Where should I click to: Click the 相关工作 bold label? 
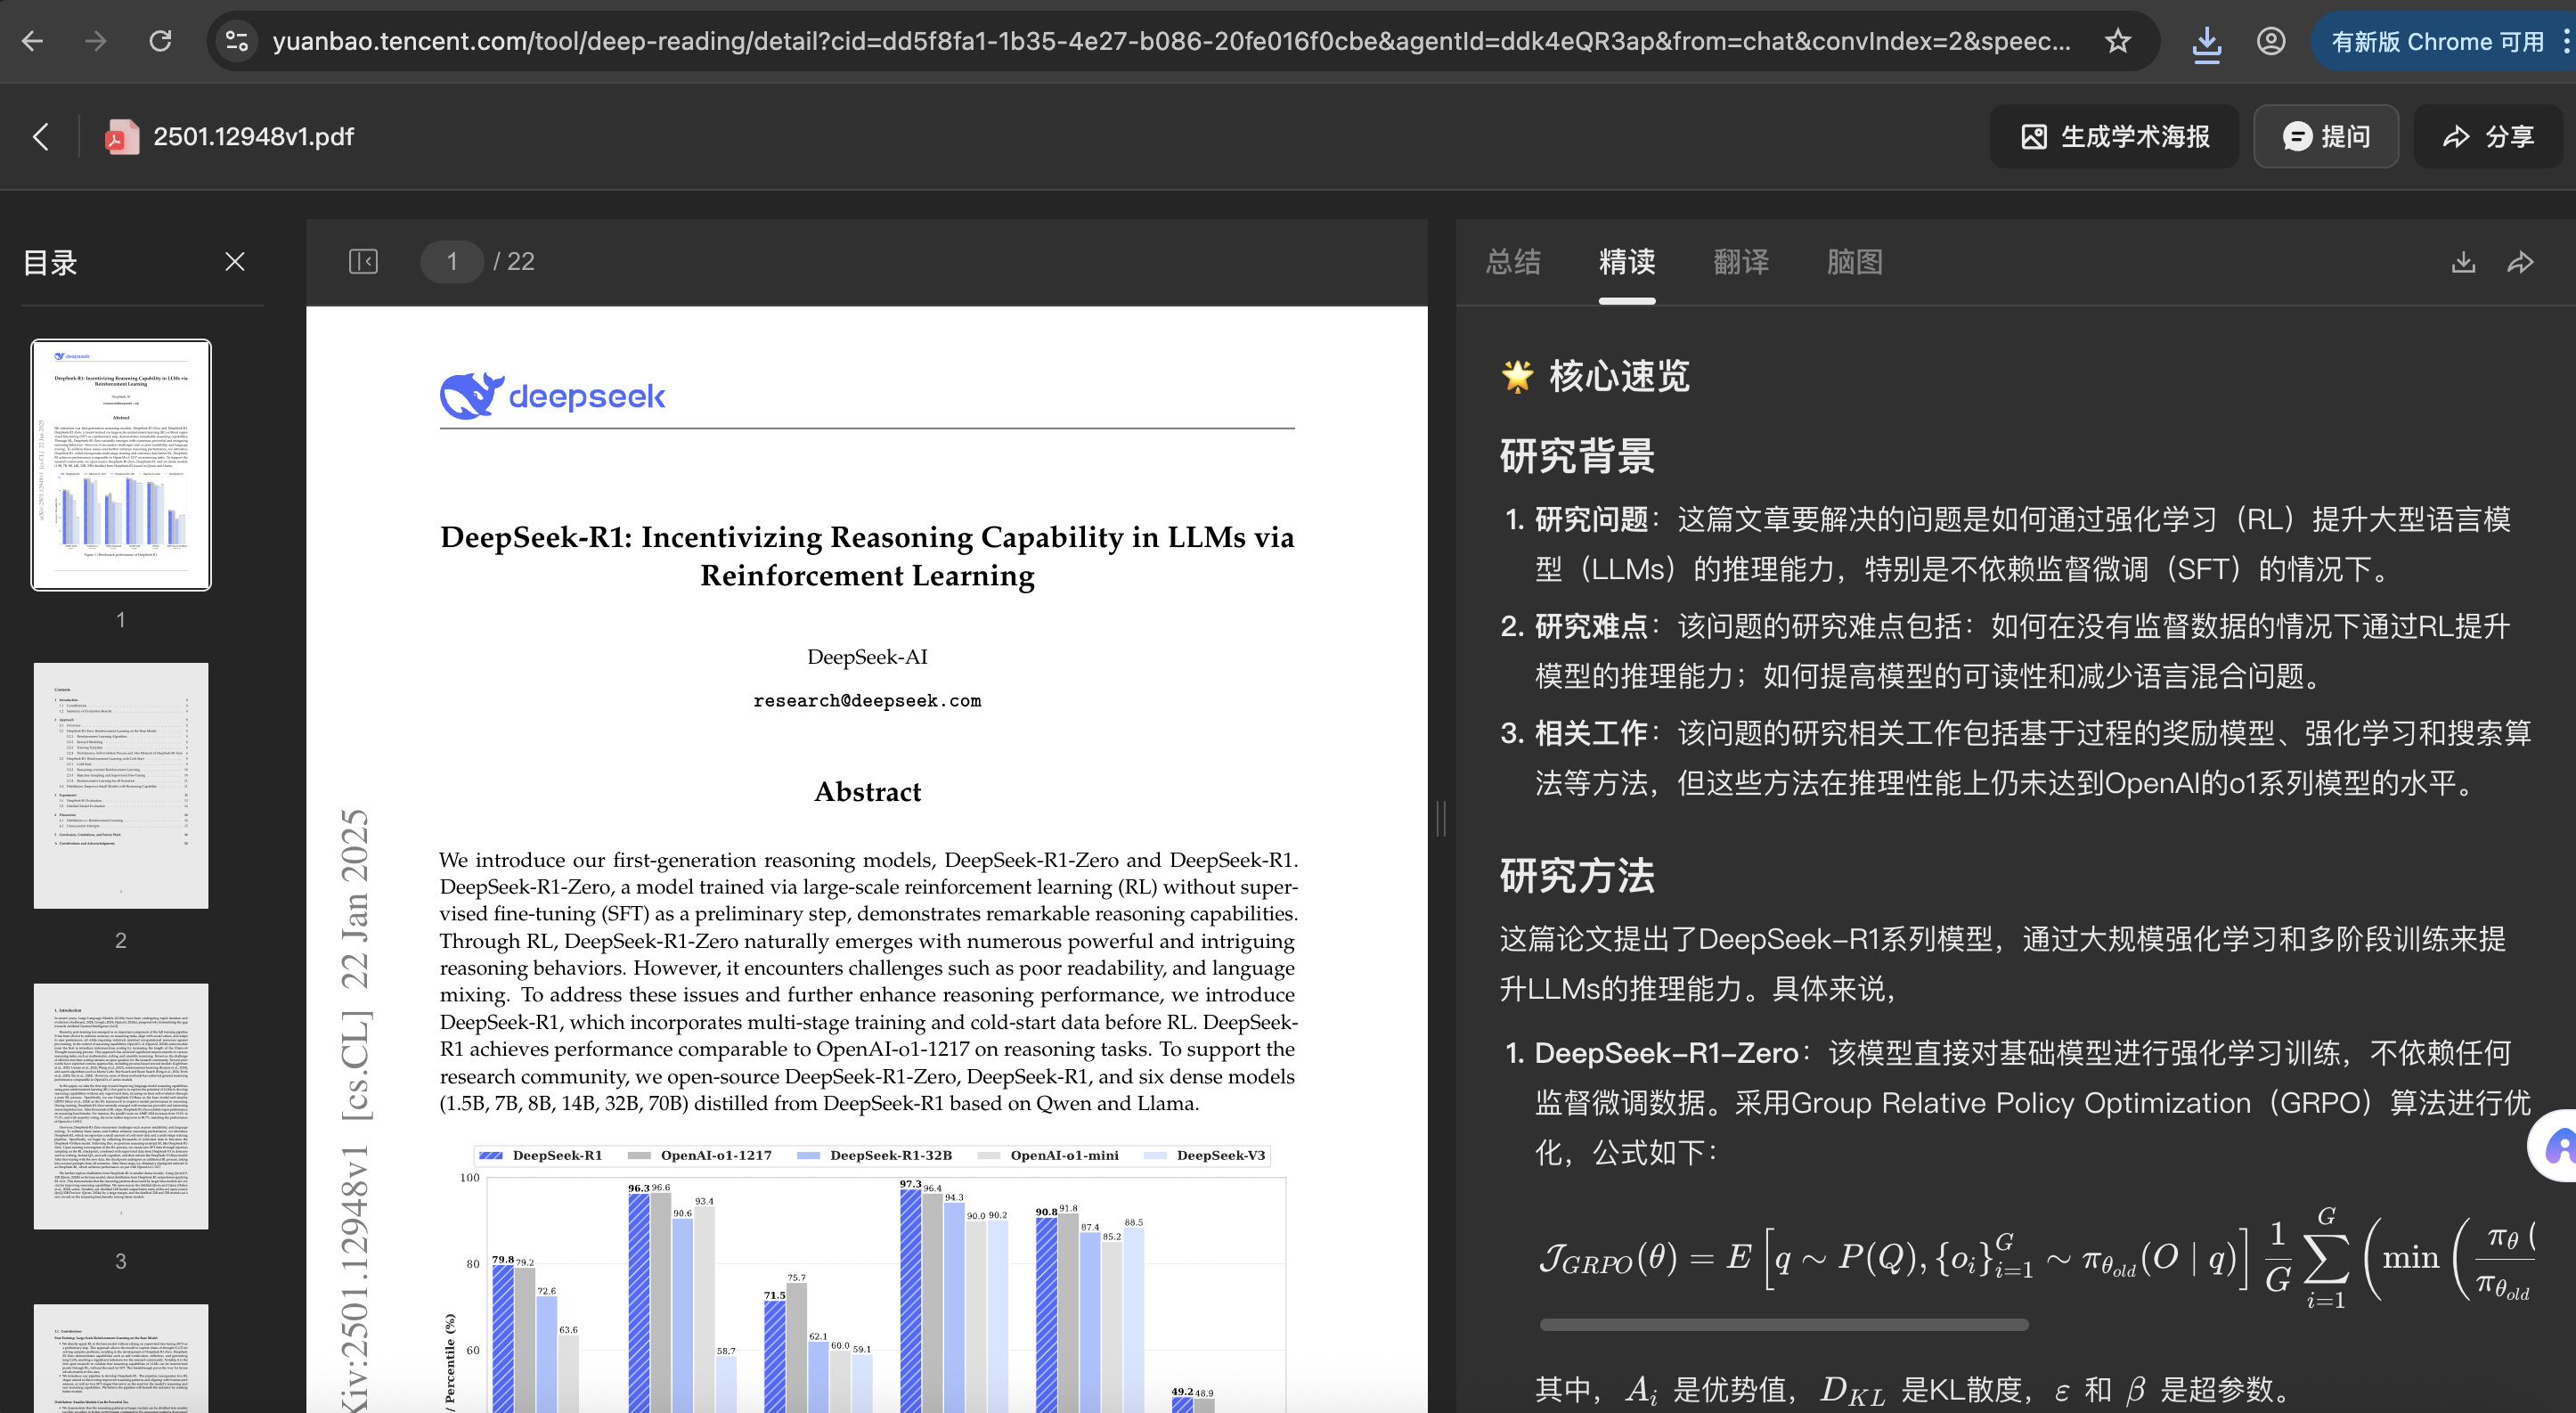click(x=1591, y=733)
